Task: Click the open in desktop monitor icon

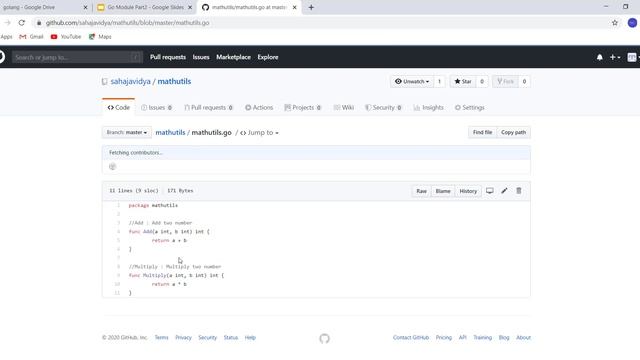Action: pos(490,191)
